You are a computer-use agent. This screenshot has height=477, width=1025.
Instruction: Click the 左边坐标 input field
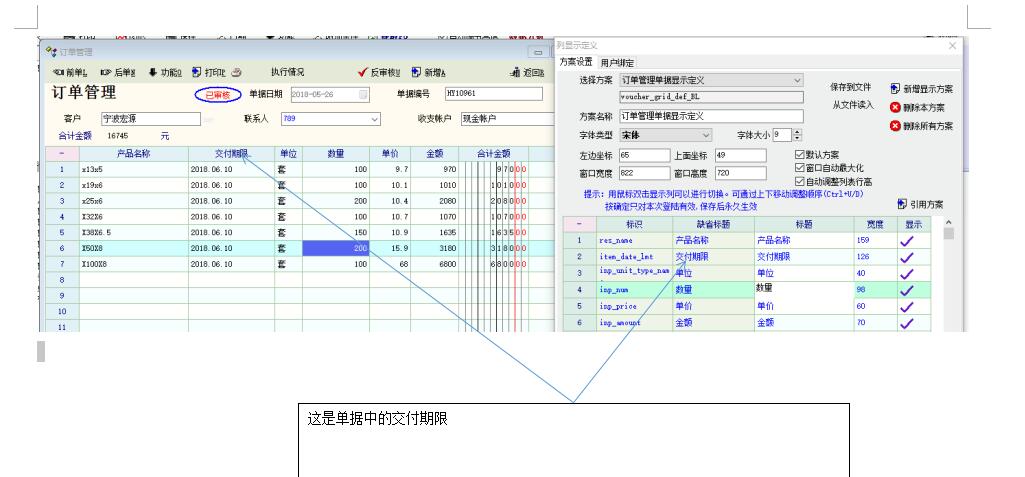[642, 155]
